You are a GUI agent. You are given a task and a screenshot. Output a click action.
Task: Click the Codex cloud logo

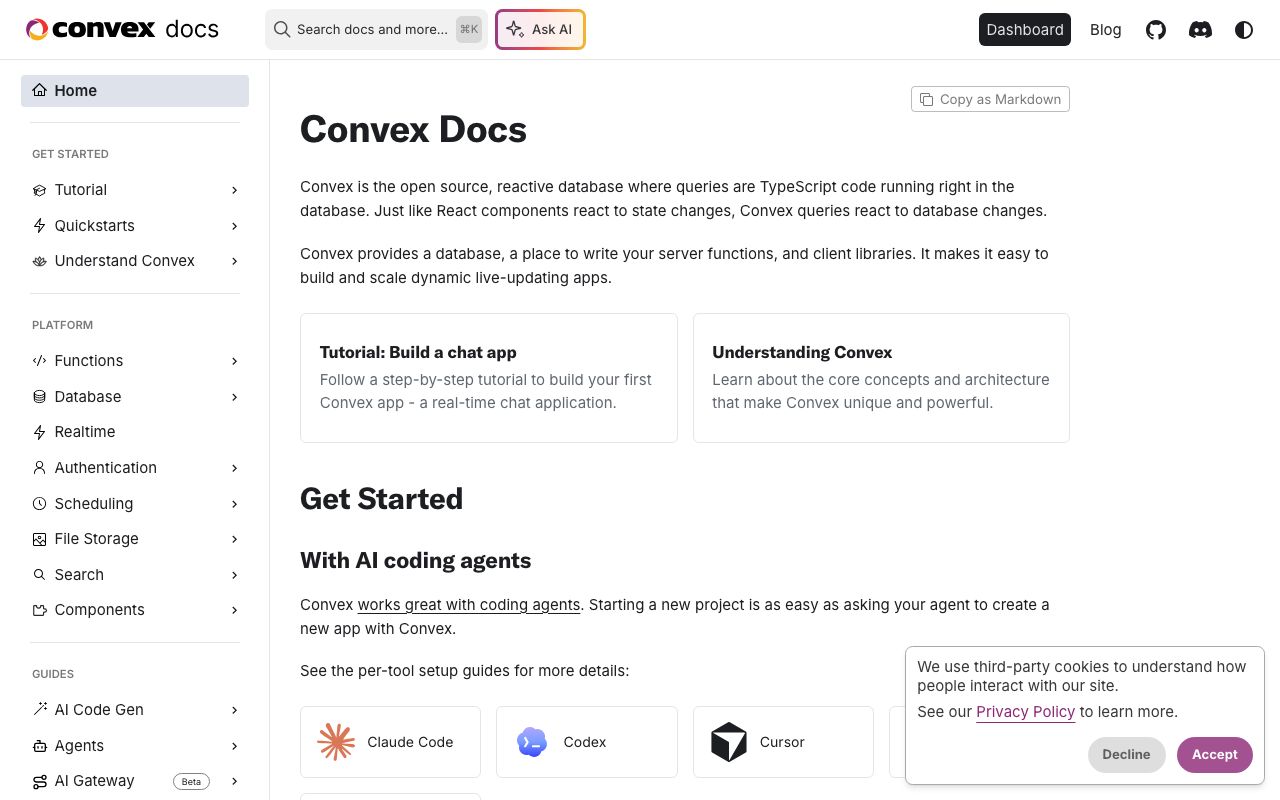(x=532, y=742)
